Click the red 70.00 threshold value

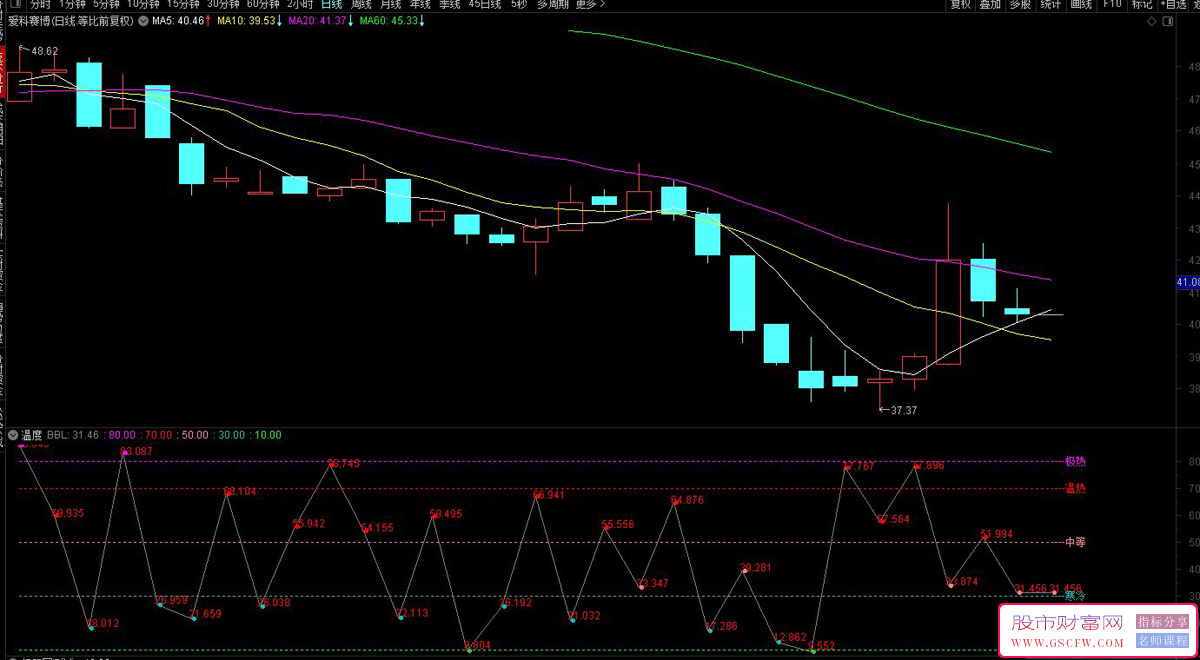[159, 435]
